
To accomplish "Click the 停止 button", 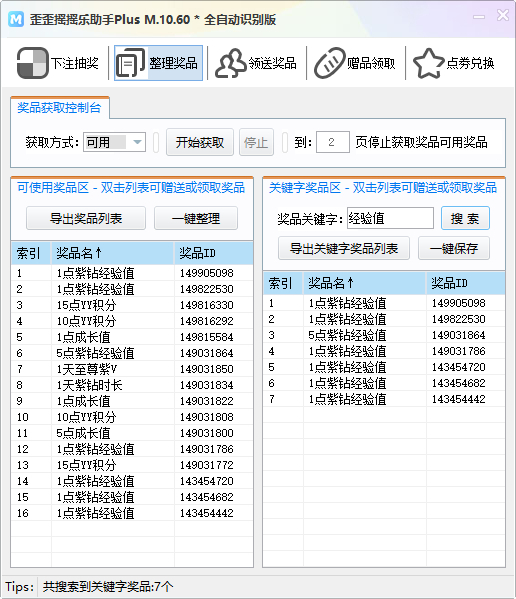I will (256, 142).
